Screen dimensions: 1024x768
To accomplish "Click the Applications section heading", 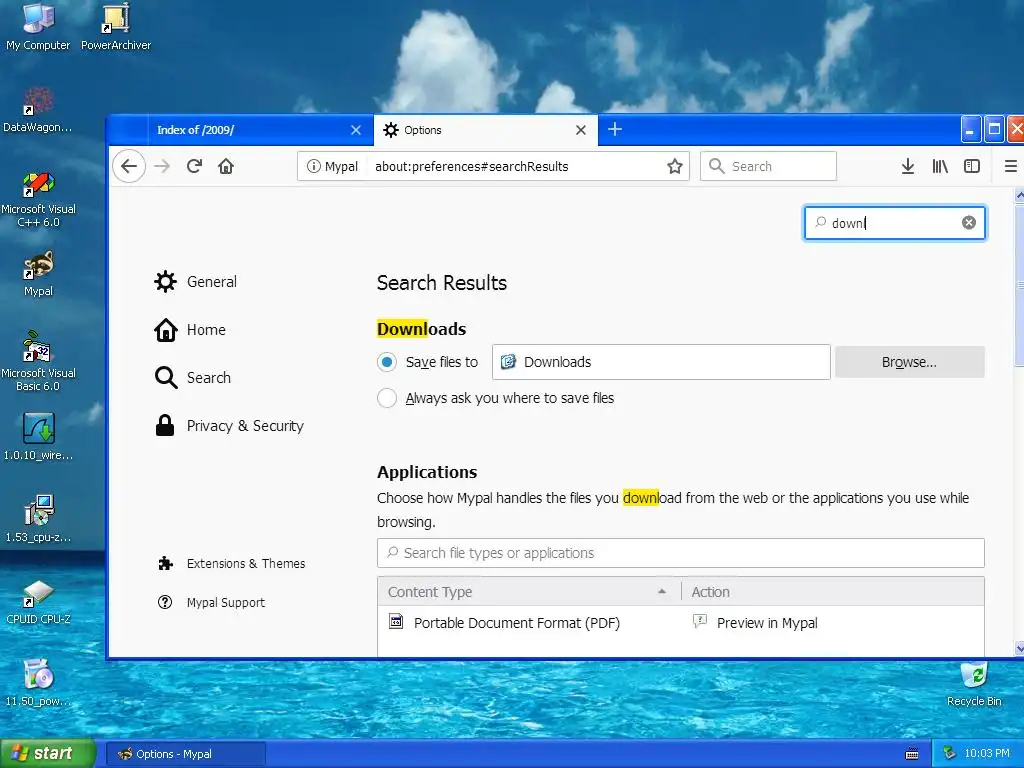I will click(427, 472).
